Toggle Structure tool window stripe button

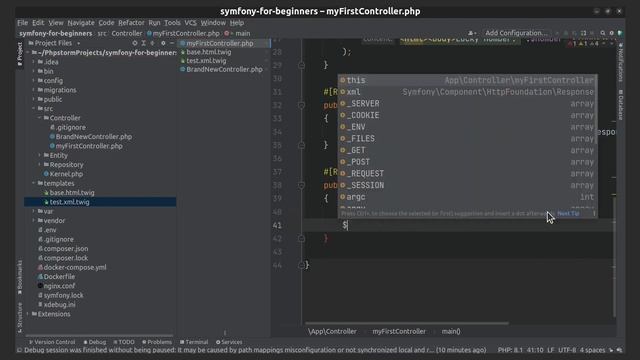point(20,318)
